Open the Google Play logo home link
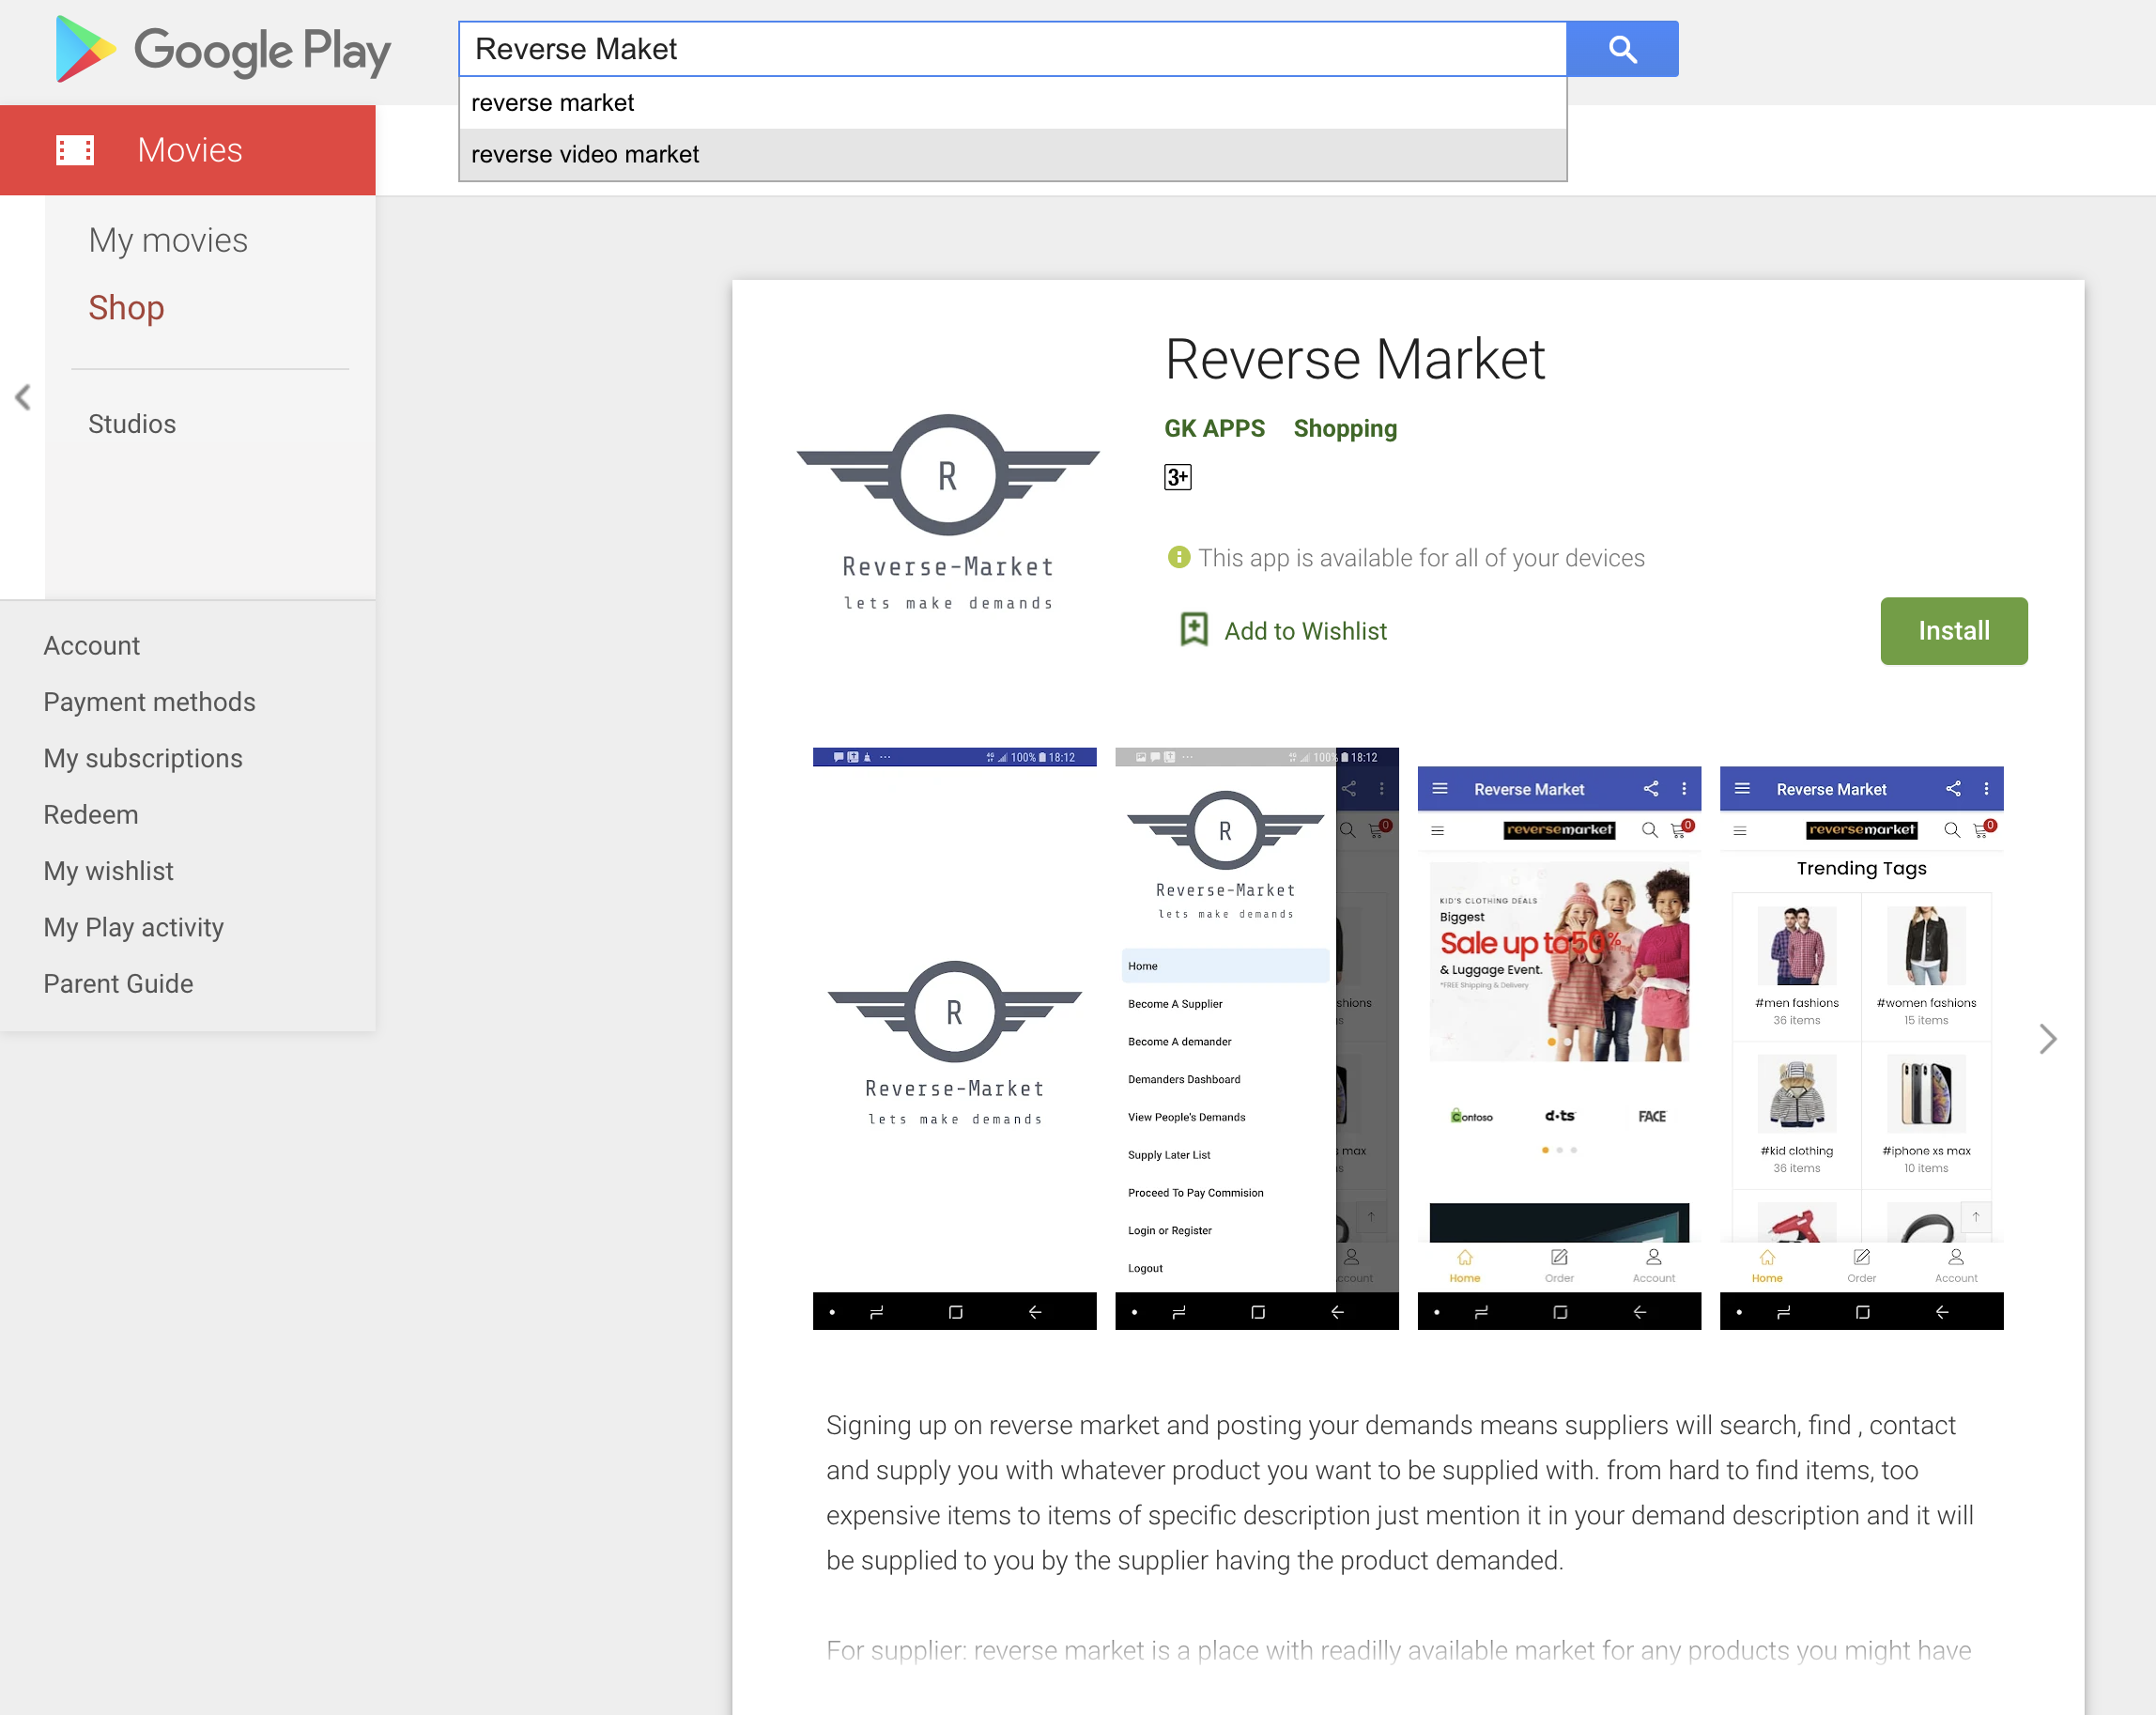The width and height of the screenshot is (2156, 1715). pos(222,50)
